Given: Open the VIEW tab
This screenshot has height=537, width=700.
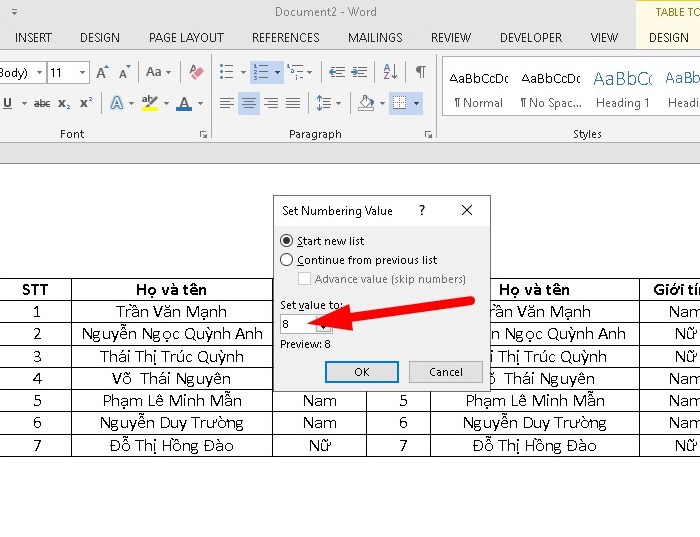Looking at the screenshot, I should [604, 37].
